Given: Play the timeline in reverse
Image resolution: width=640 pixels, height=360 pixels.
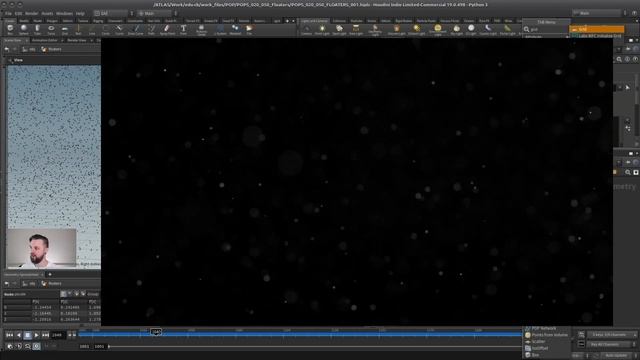Looking at the screenshot, I should (x=18, y=335).
